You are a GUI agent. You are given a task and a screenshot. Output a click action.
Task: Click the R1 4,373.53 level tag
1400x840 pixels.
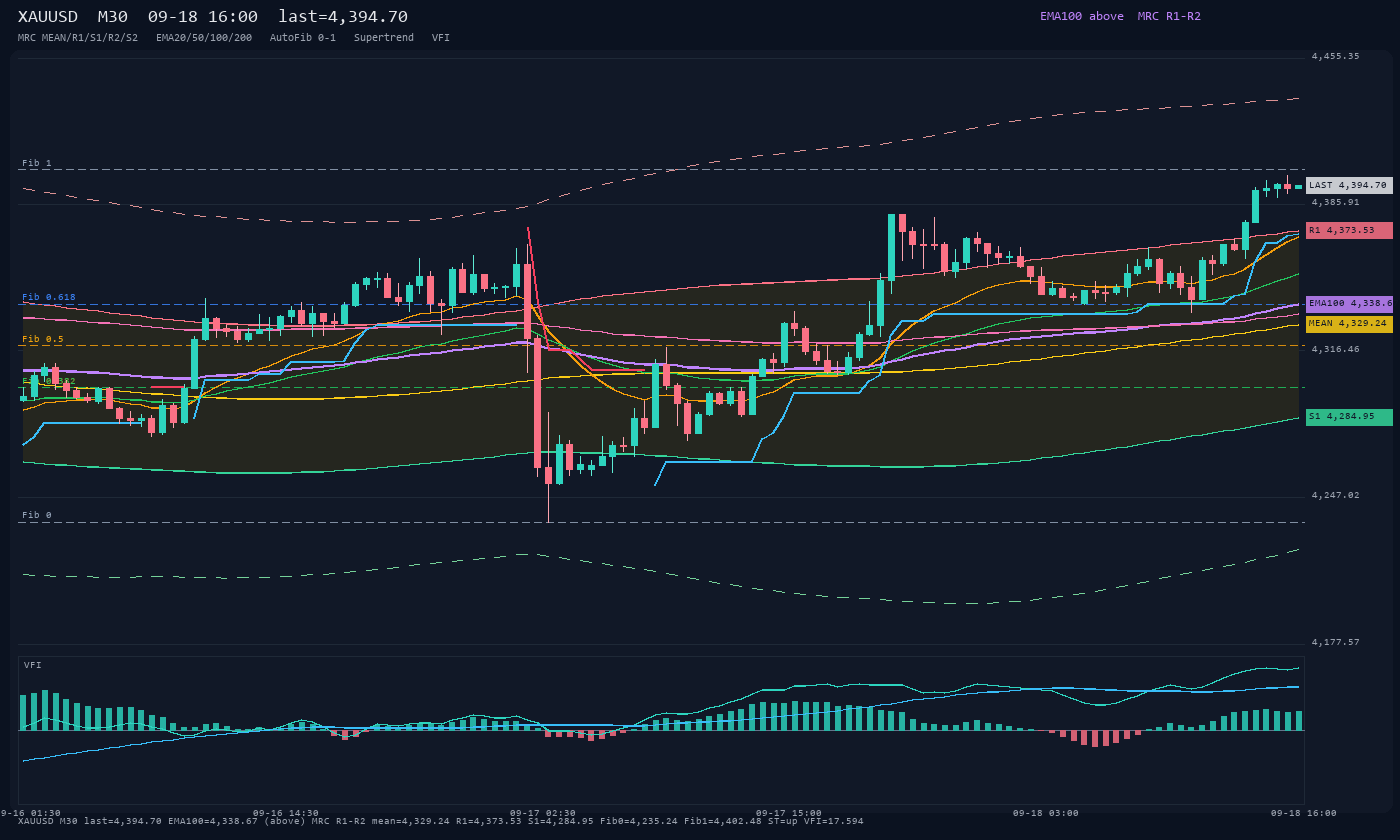(1349, 230)
